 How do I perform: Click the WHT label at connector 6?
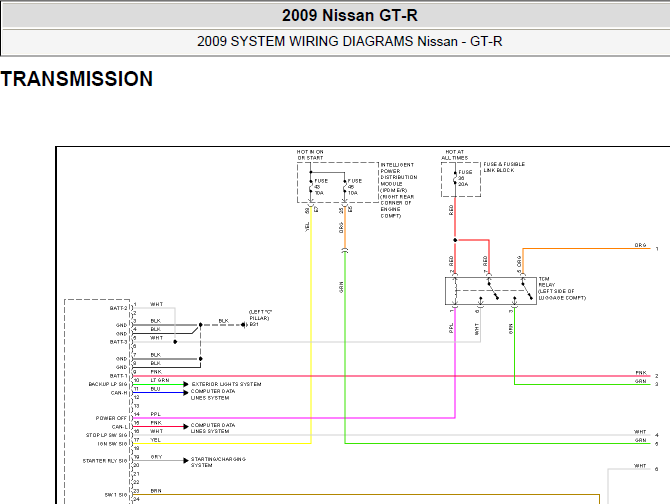pos(640,466)
